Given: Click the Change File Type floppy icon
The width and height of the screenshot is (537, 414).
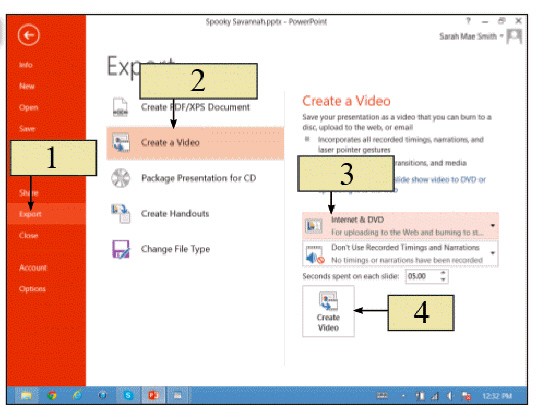Looking at the screenshot, I should (x=121, y=249).
